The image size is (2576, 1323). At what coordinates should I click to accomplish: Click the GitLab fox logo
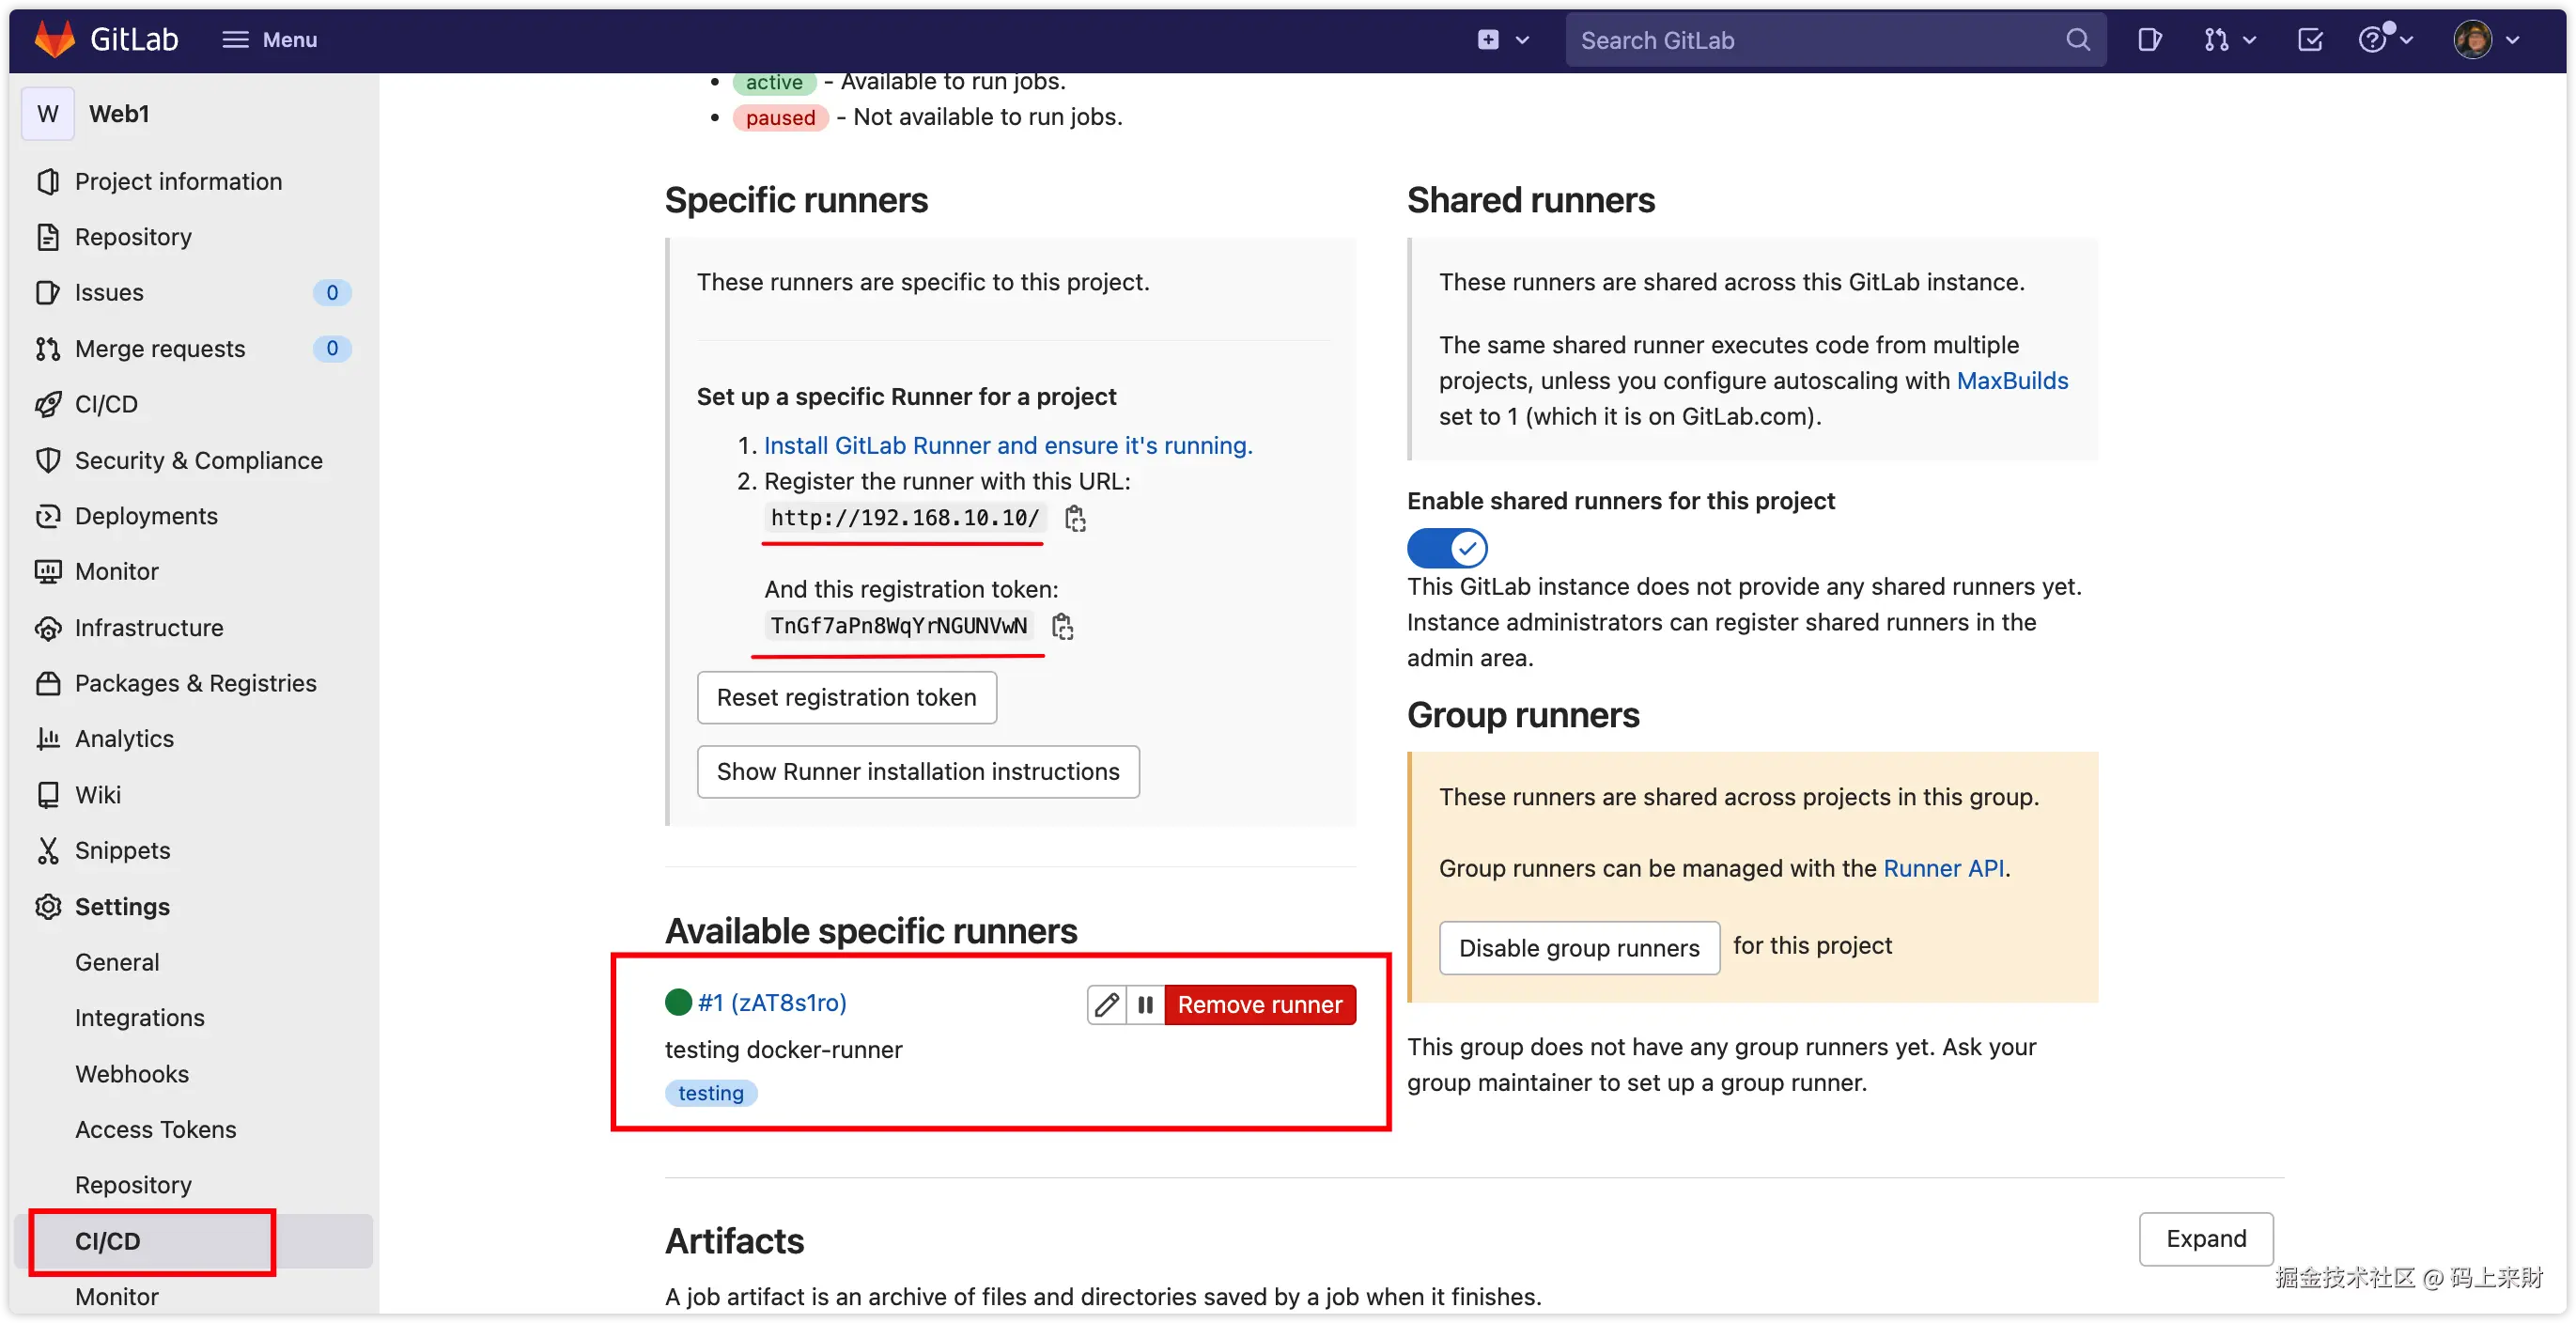click(x=55, y=39)
